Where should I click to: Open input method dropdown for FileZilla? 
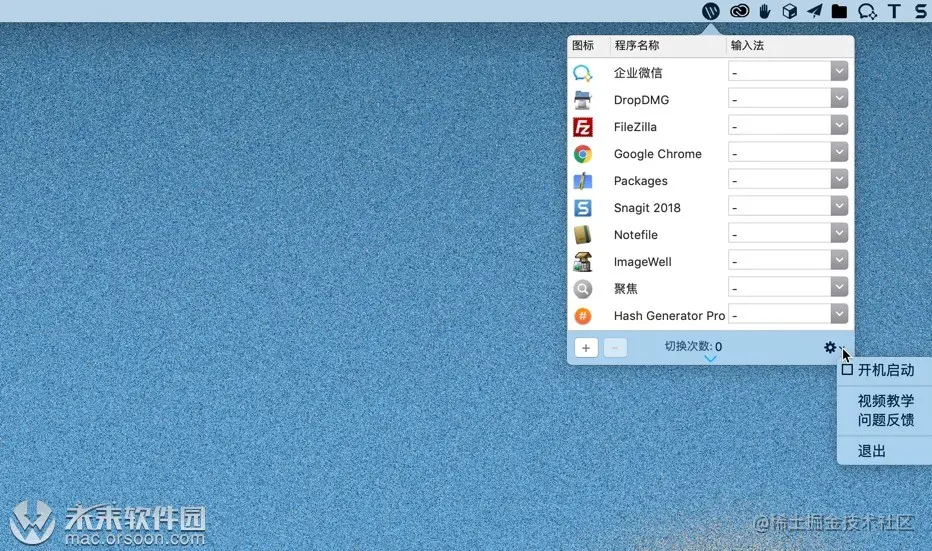coord(839,125)
